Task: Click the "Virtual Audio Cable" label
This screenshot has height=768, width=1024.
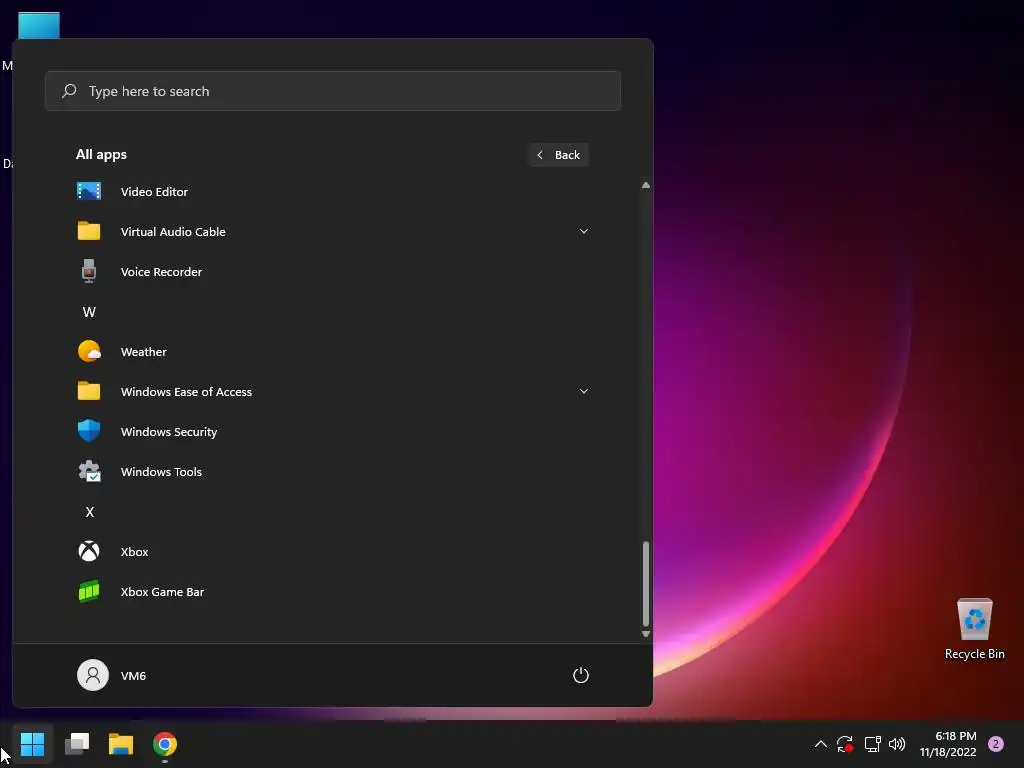Action: point(173,232)
